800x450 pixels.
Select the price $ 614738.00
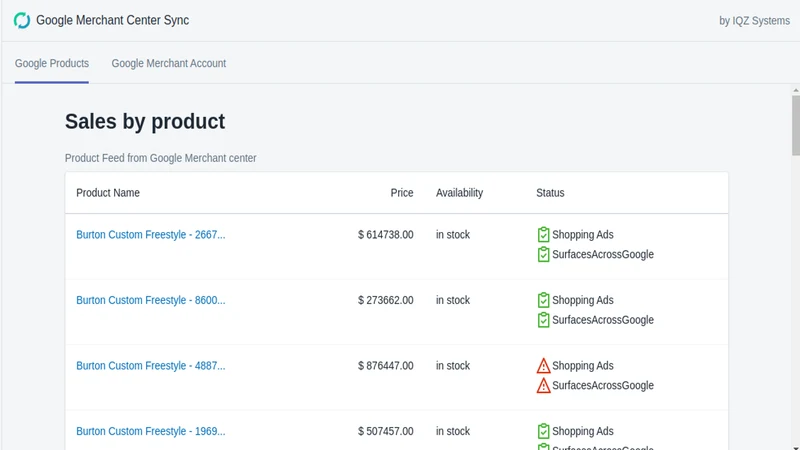pyautogui.click(x=386, y=235)
